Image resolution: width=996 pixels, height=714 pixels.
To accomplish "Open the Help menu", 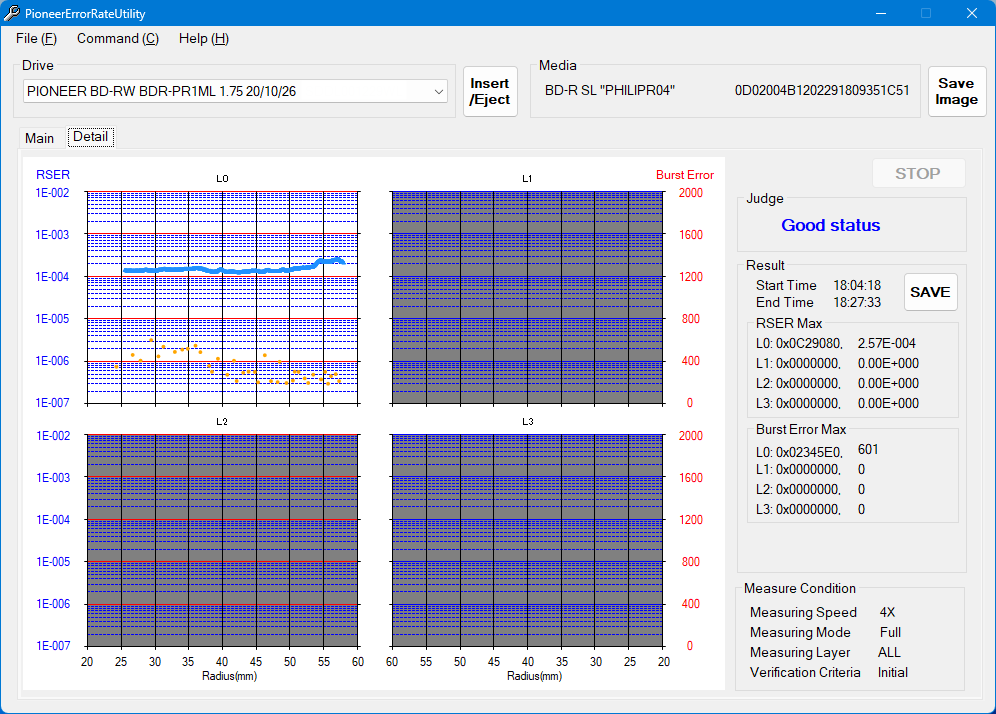I will click(203, 38).
